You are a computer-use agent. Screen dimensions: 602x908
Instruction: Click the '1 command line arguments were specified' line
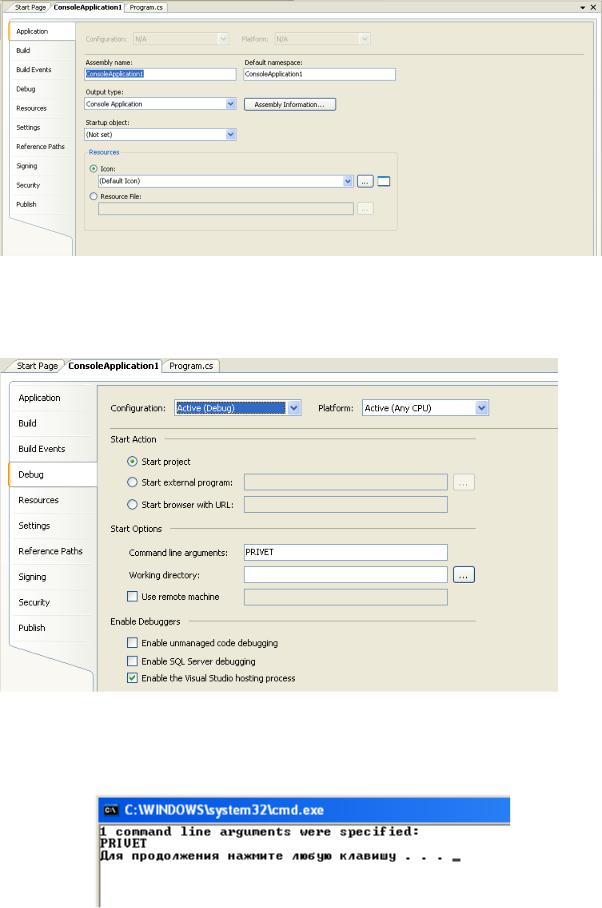[x=259, y=832]
